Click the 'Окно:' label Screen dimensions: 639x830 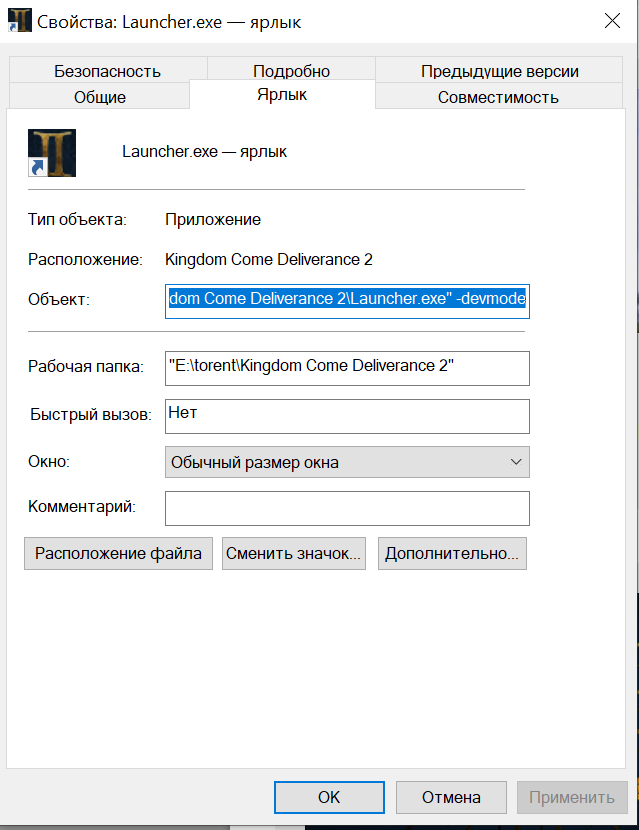point(49,462)
